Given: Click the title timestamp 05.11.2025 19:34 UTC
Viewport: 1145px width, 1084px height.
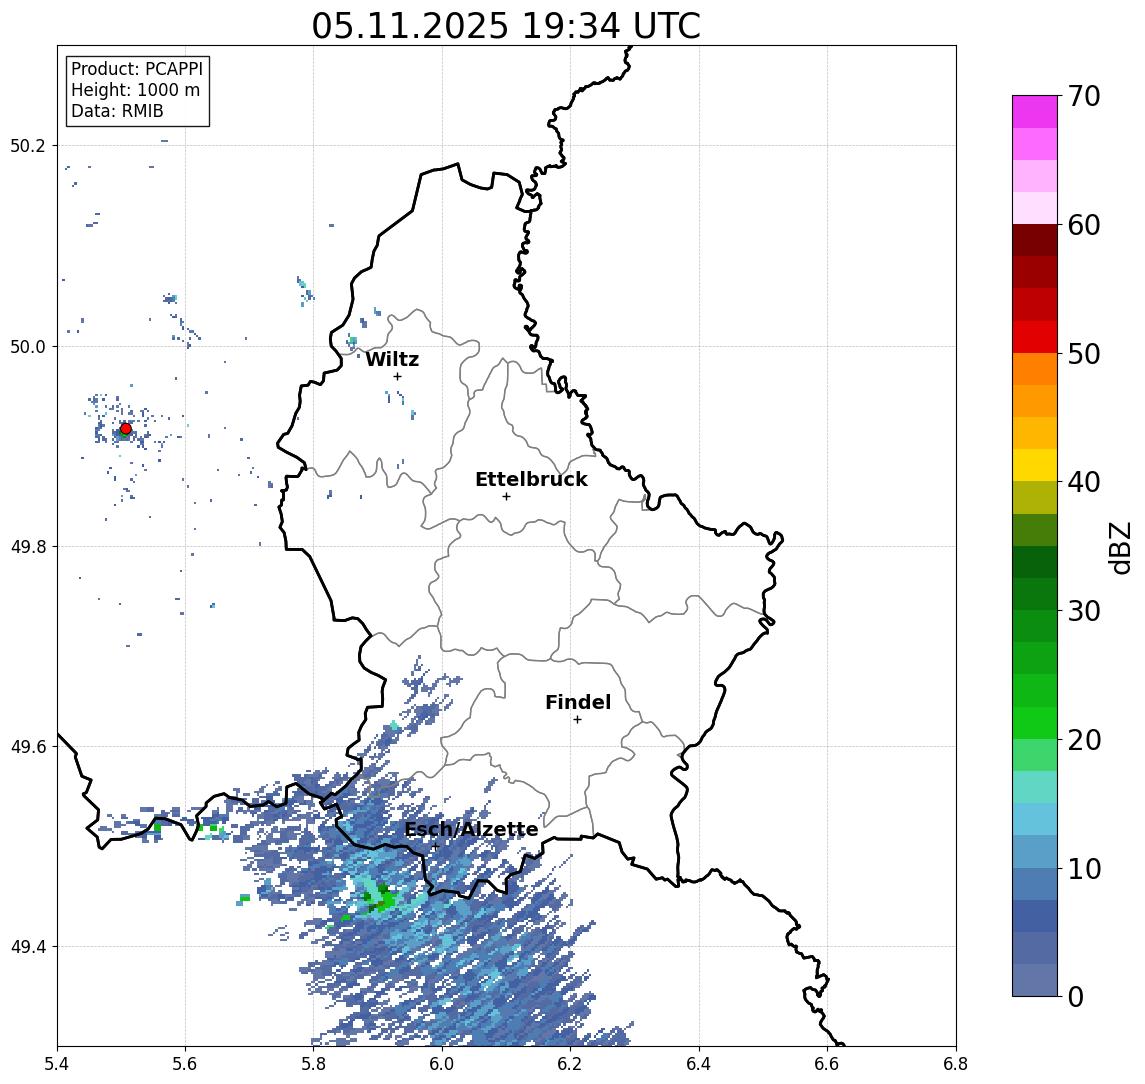Looking at the screenshot, I should (506, 26).
